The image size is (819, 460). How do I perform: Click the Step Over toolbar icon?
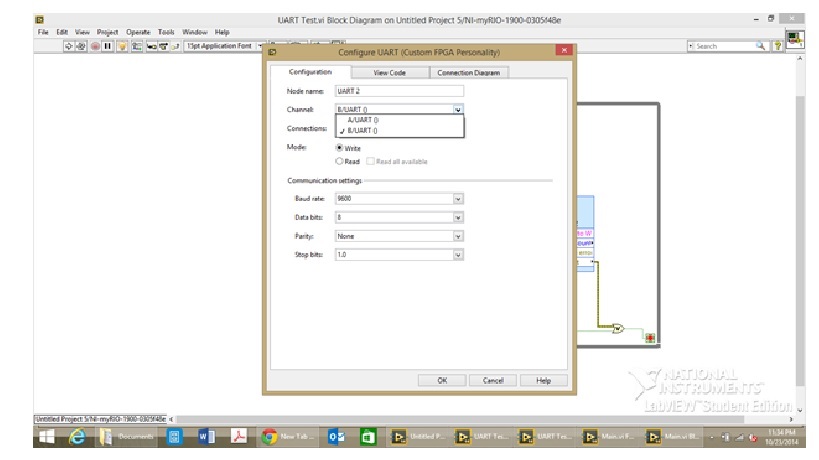click(163, 46)
